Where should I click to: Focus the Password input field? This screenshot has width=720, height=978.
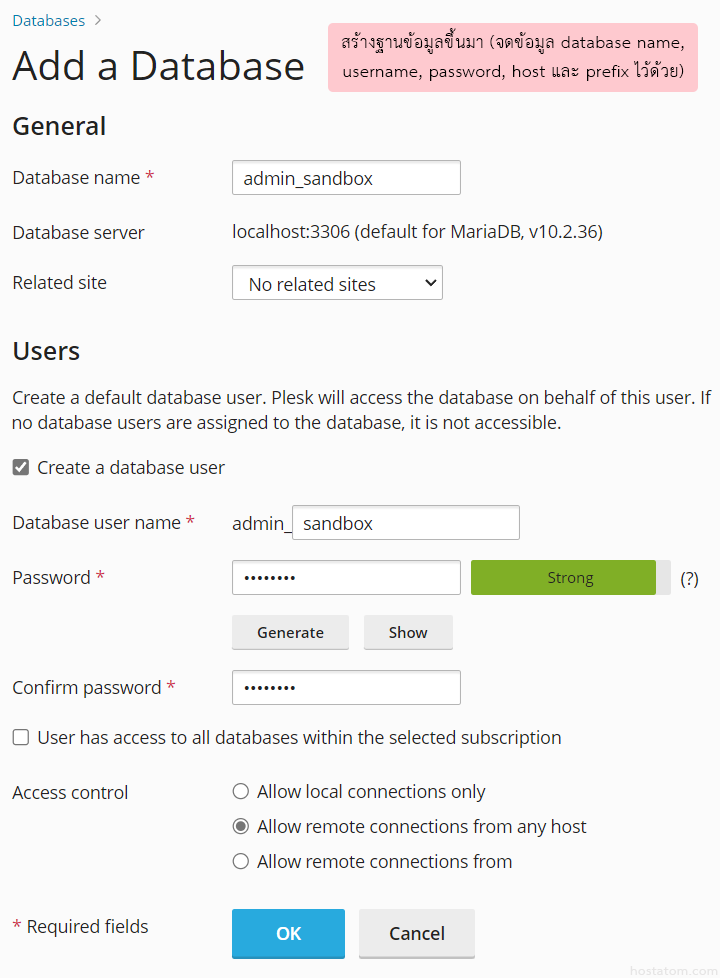346,578
